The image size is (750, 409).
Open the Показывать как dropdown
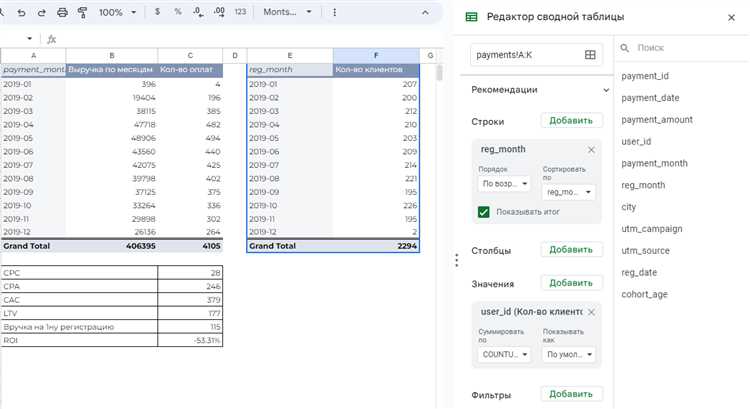[x=569, y=354]
